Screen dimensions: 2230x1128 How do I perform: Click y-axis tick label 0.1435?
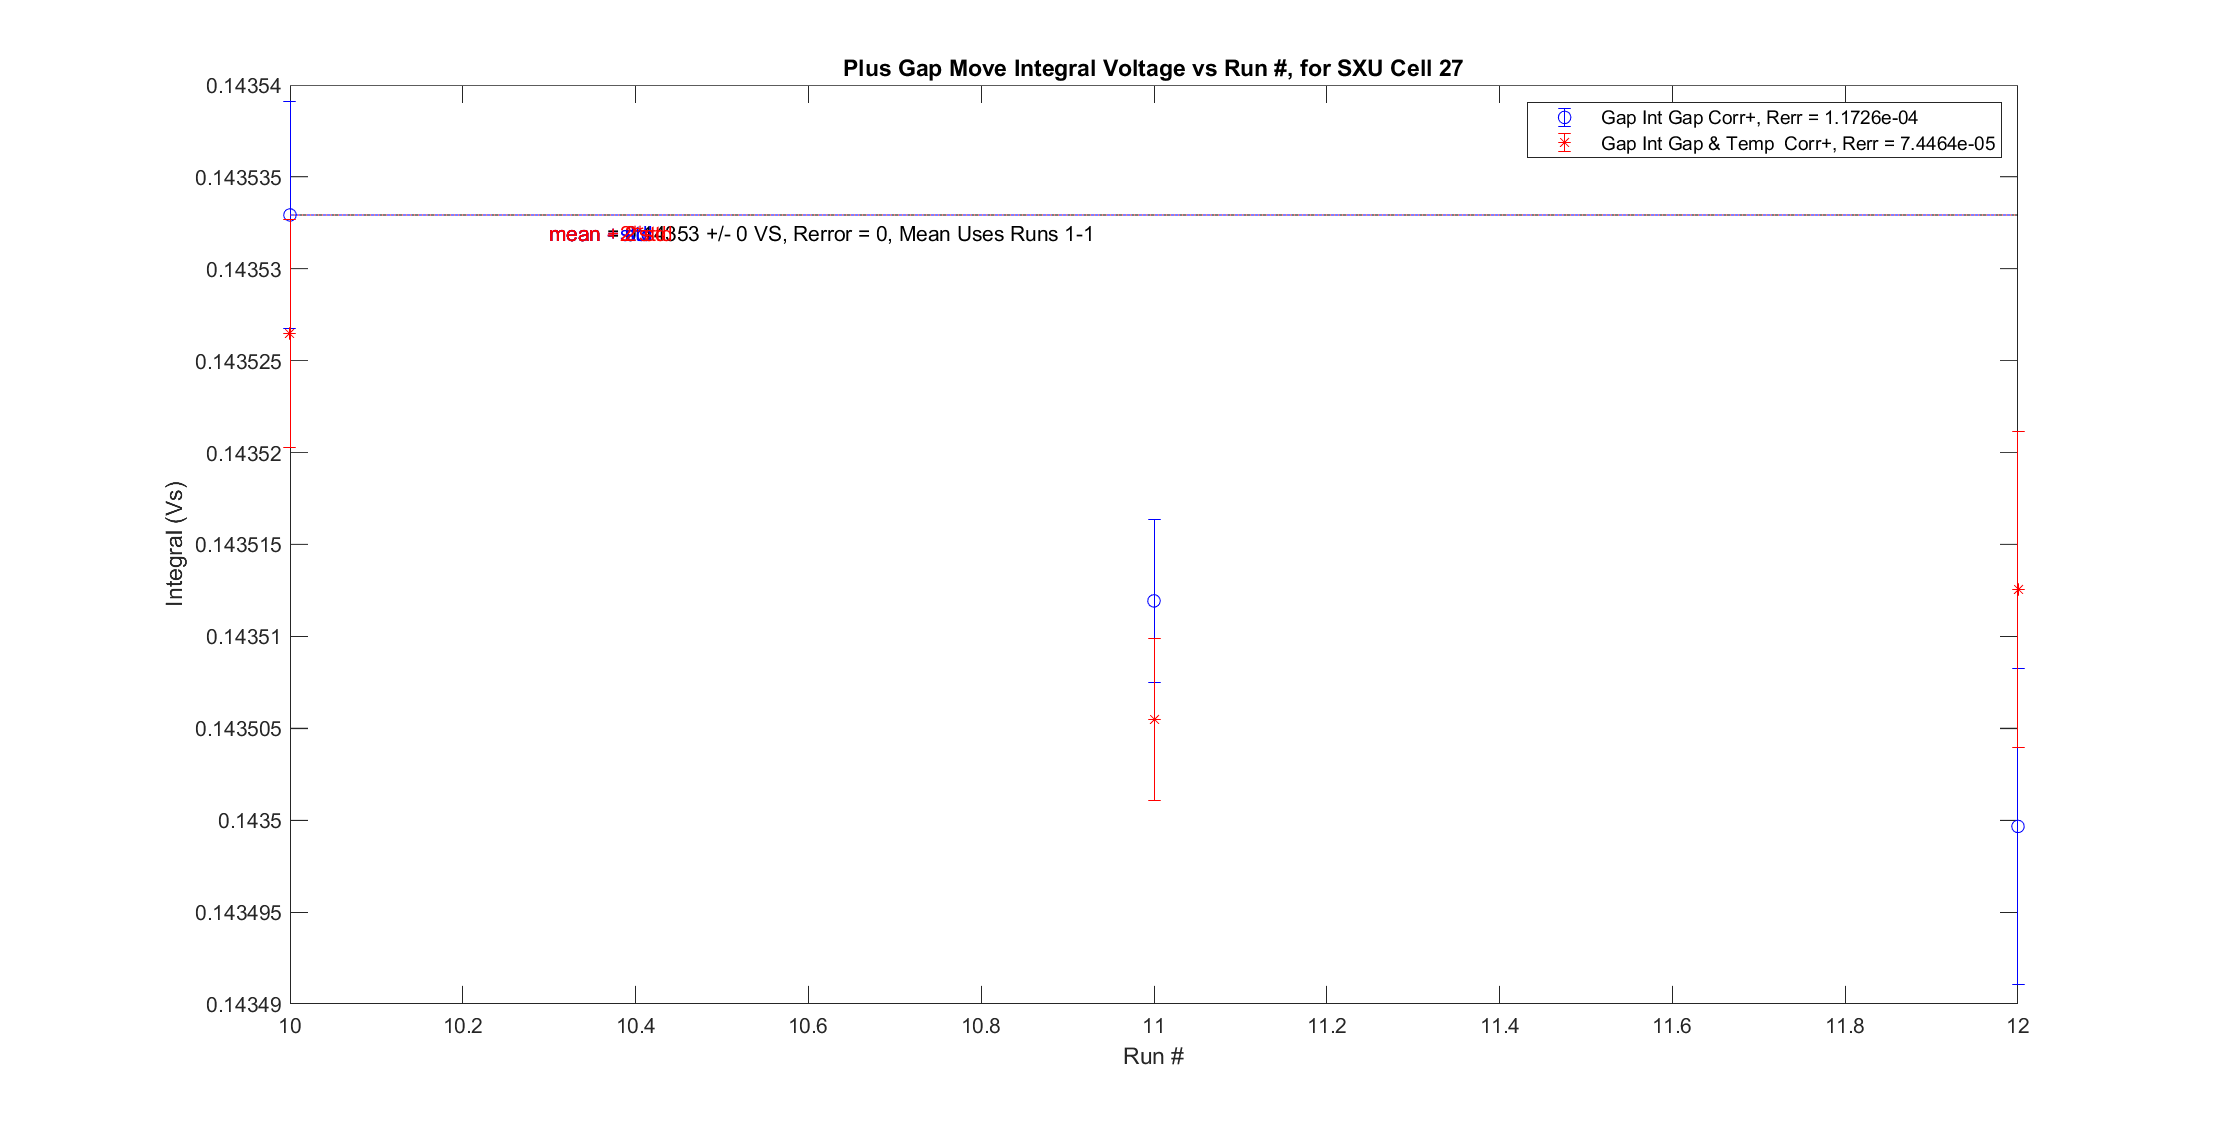[250, 821]
